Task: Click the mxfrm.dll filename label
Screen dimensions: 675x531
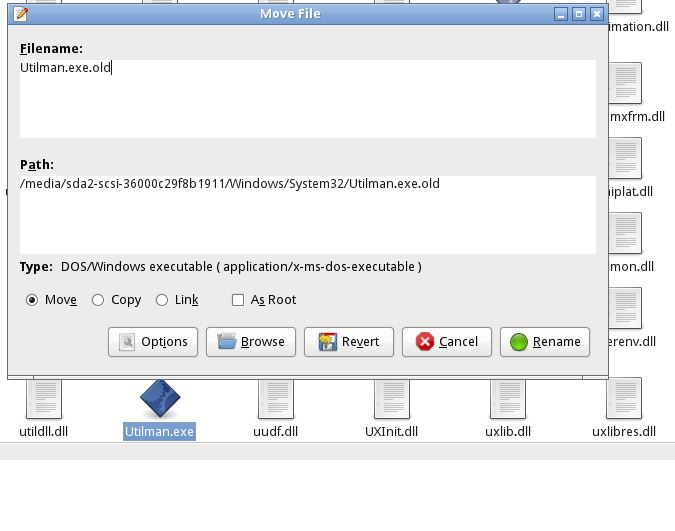Action: pos(637,117)
